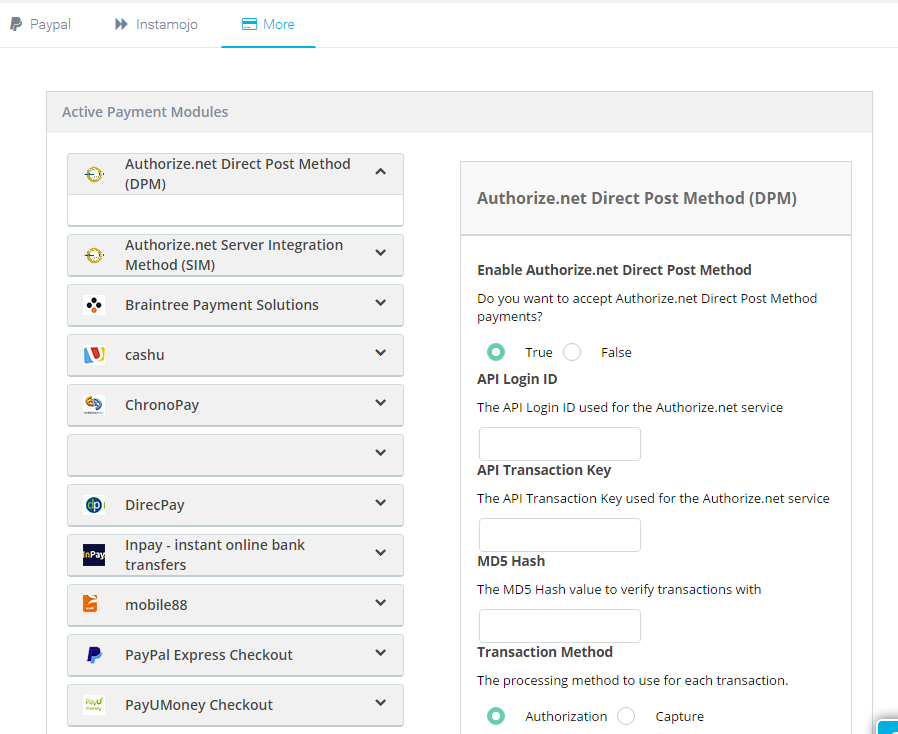Click the MD5 Hash input field
The width and height of the screenshot is (898, 734).
[x=560, y=626]
